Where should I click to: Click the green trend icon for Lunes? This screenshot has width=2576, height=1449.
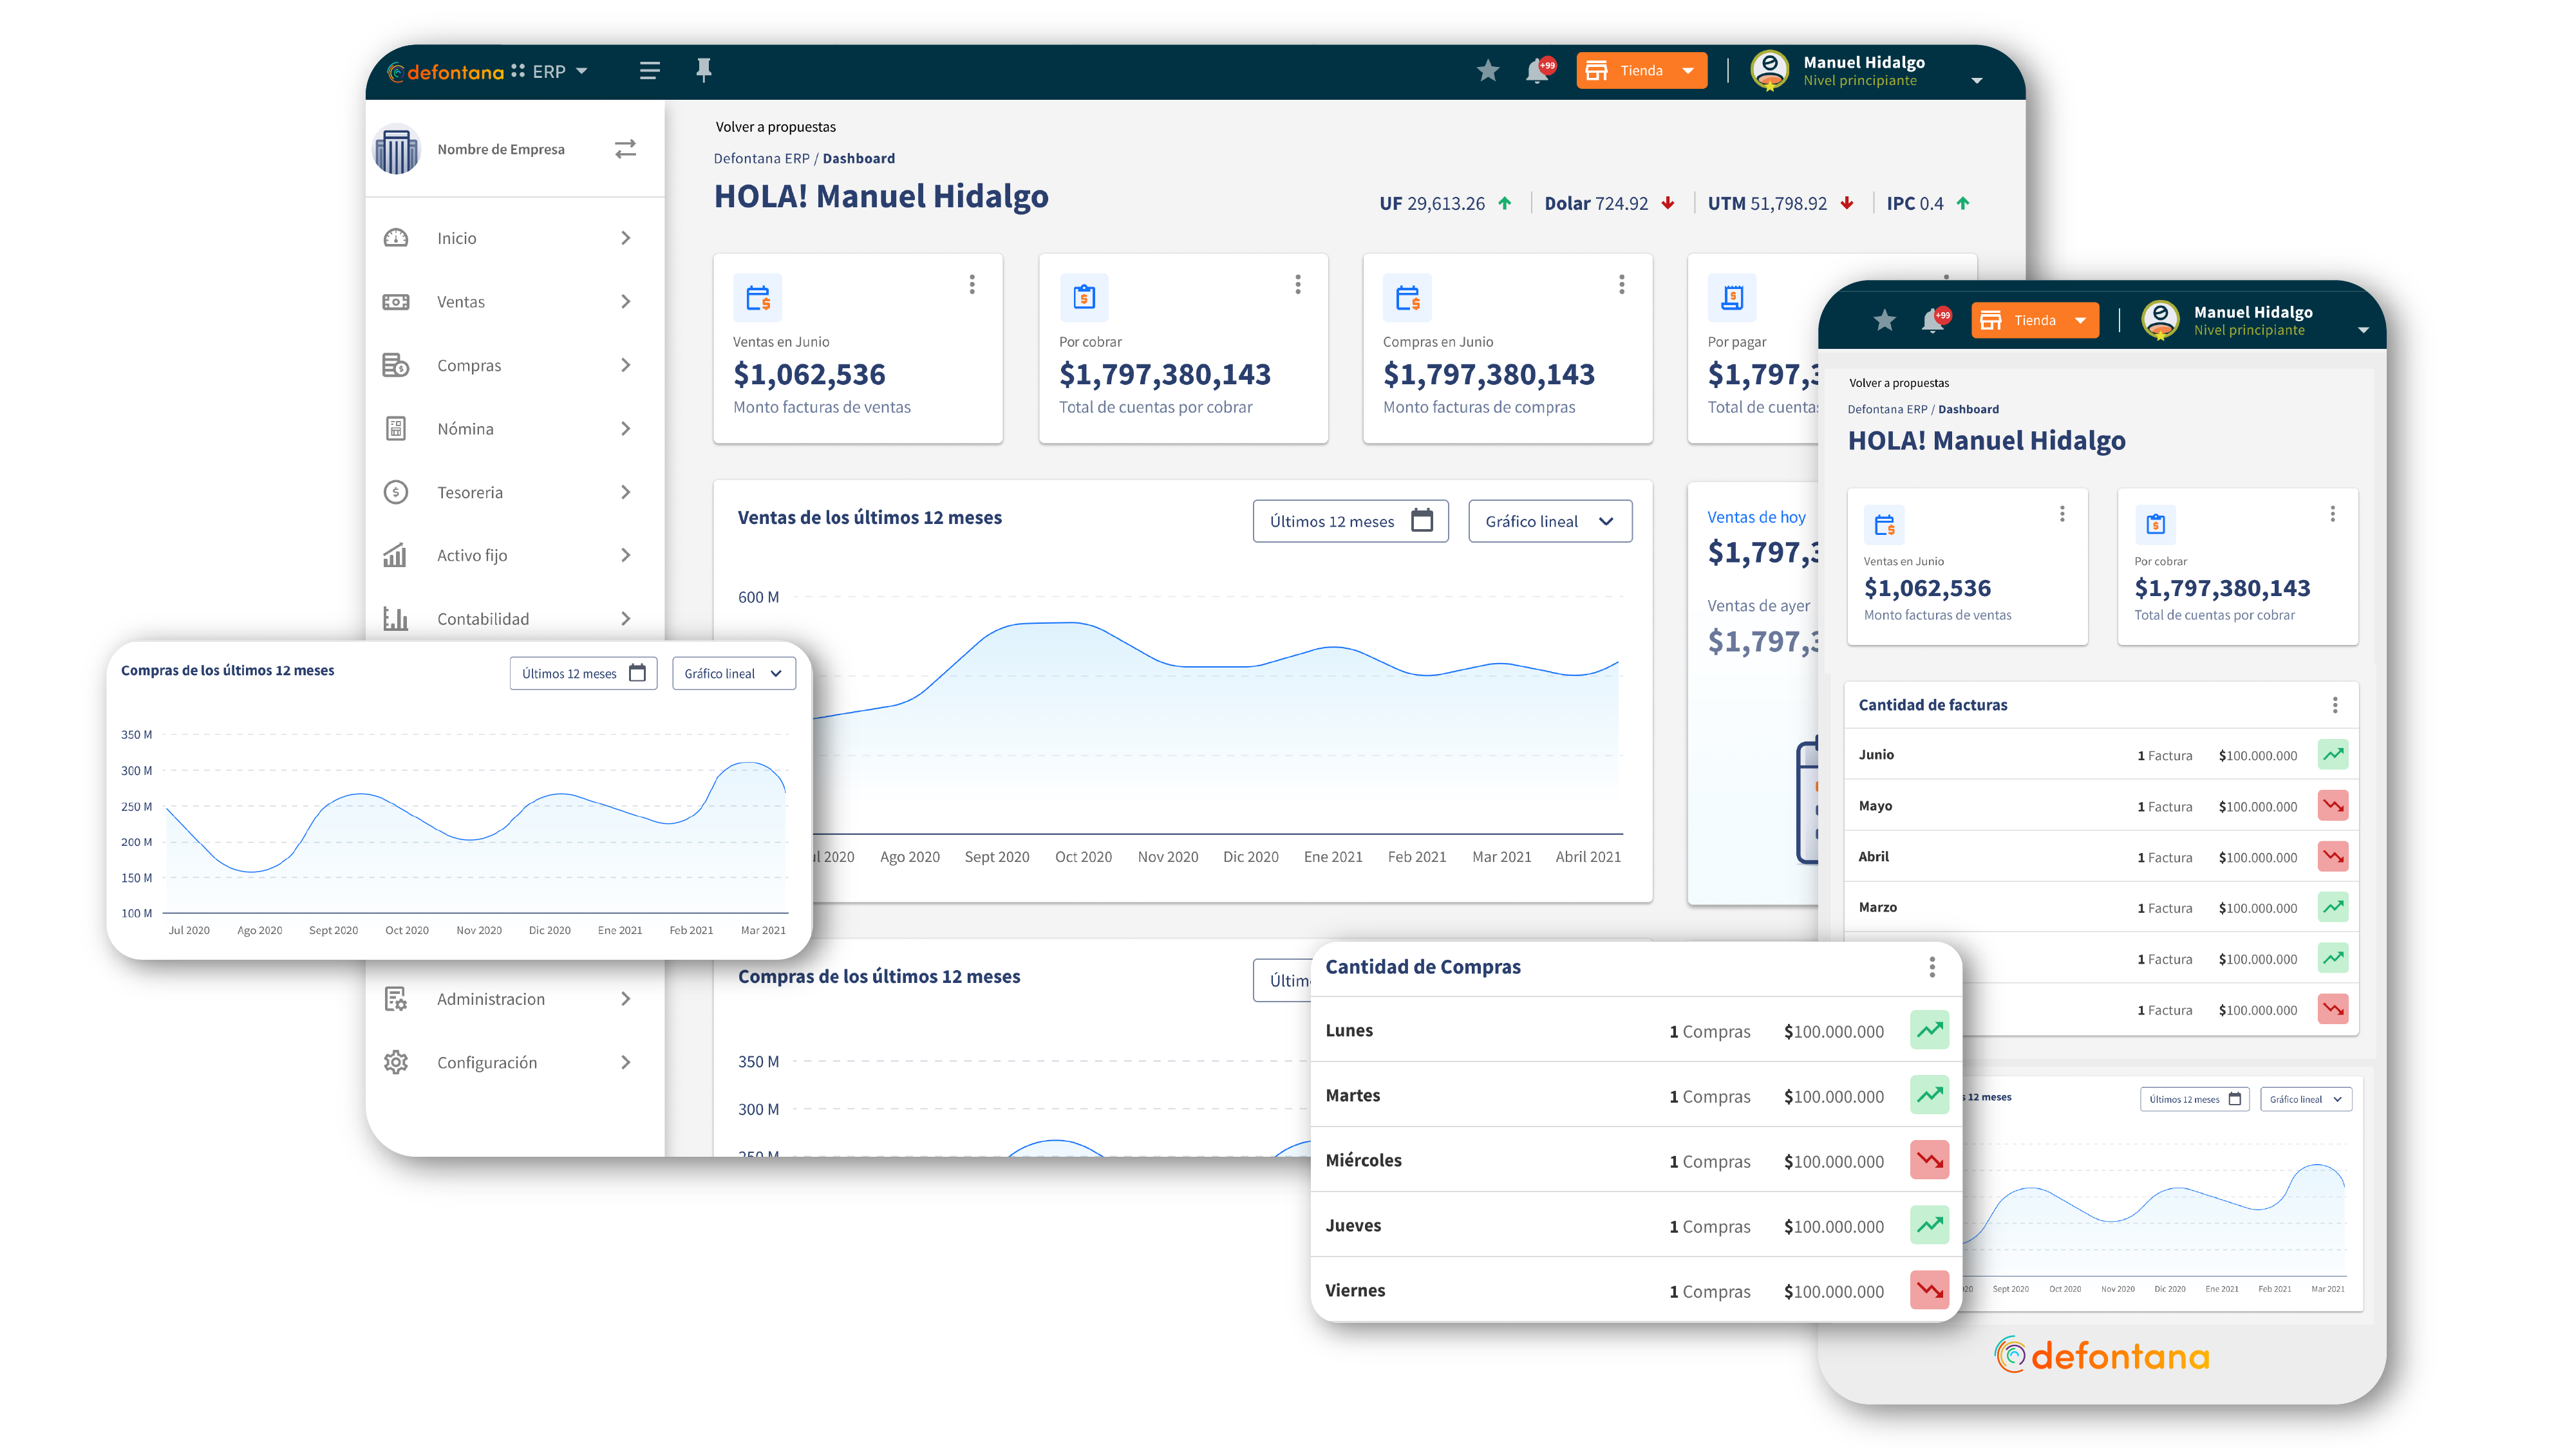pyautogui.click(x=1929, y=1030)
